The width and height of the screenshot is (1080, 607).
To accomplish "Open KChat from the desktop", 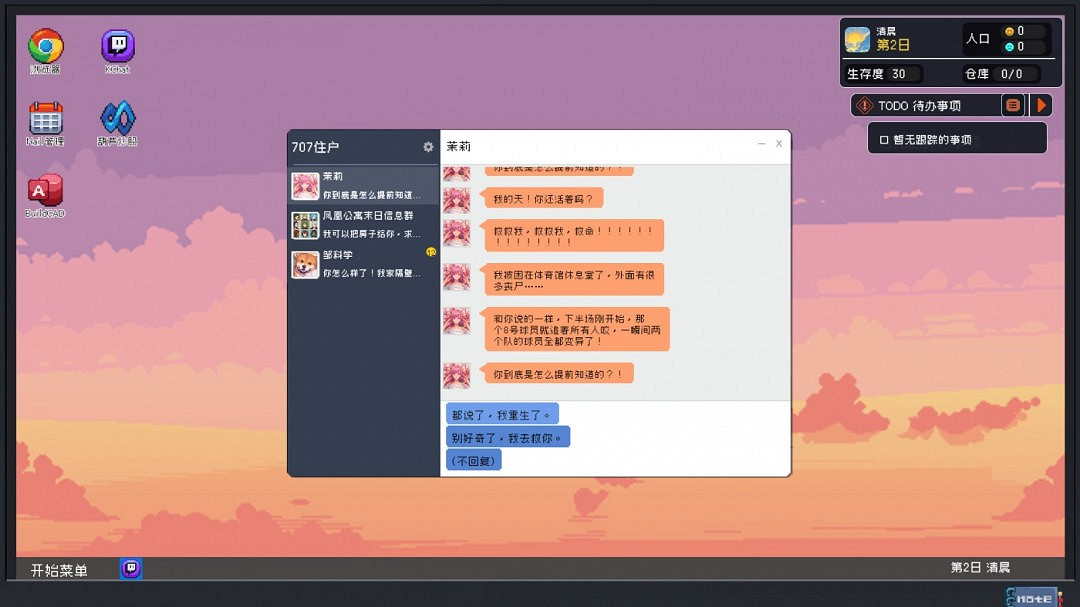I will 117,43.
